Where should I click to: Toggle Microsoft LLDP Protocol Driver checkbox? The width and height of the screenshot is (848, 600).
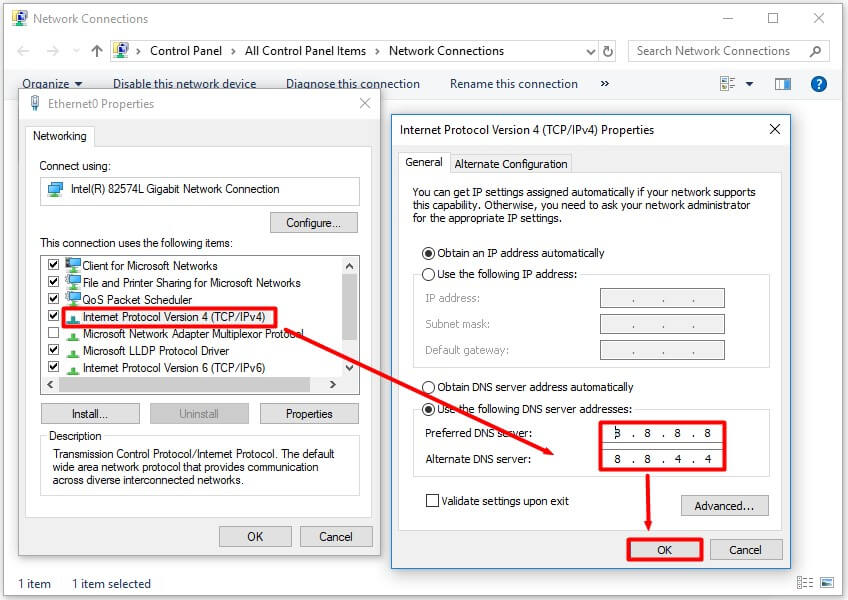(x=54, y=350)
